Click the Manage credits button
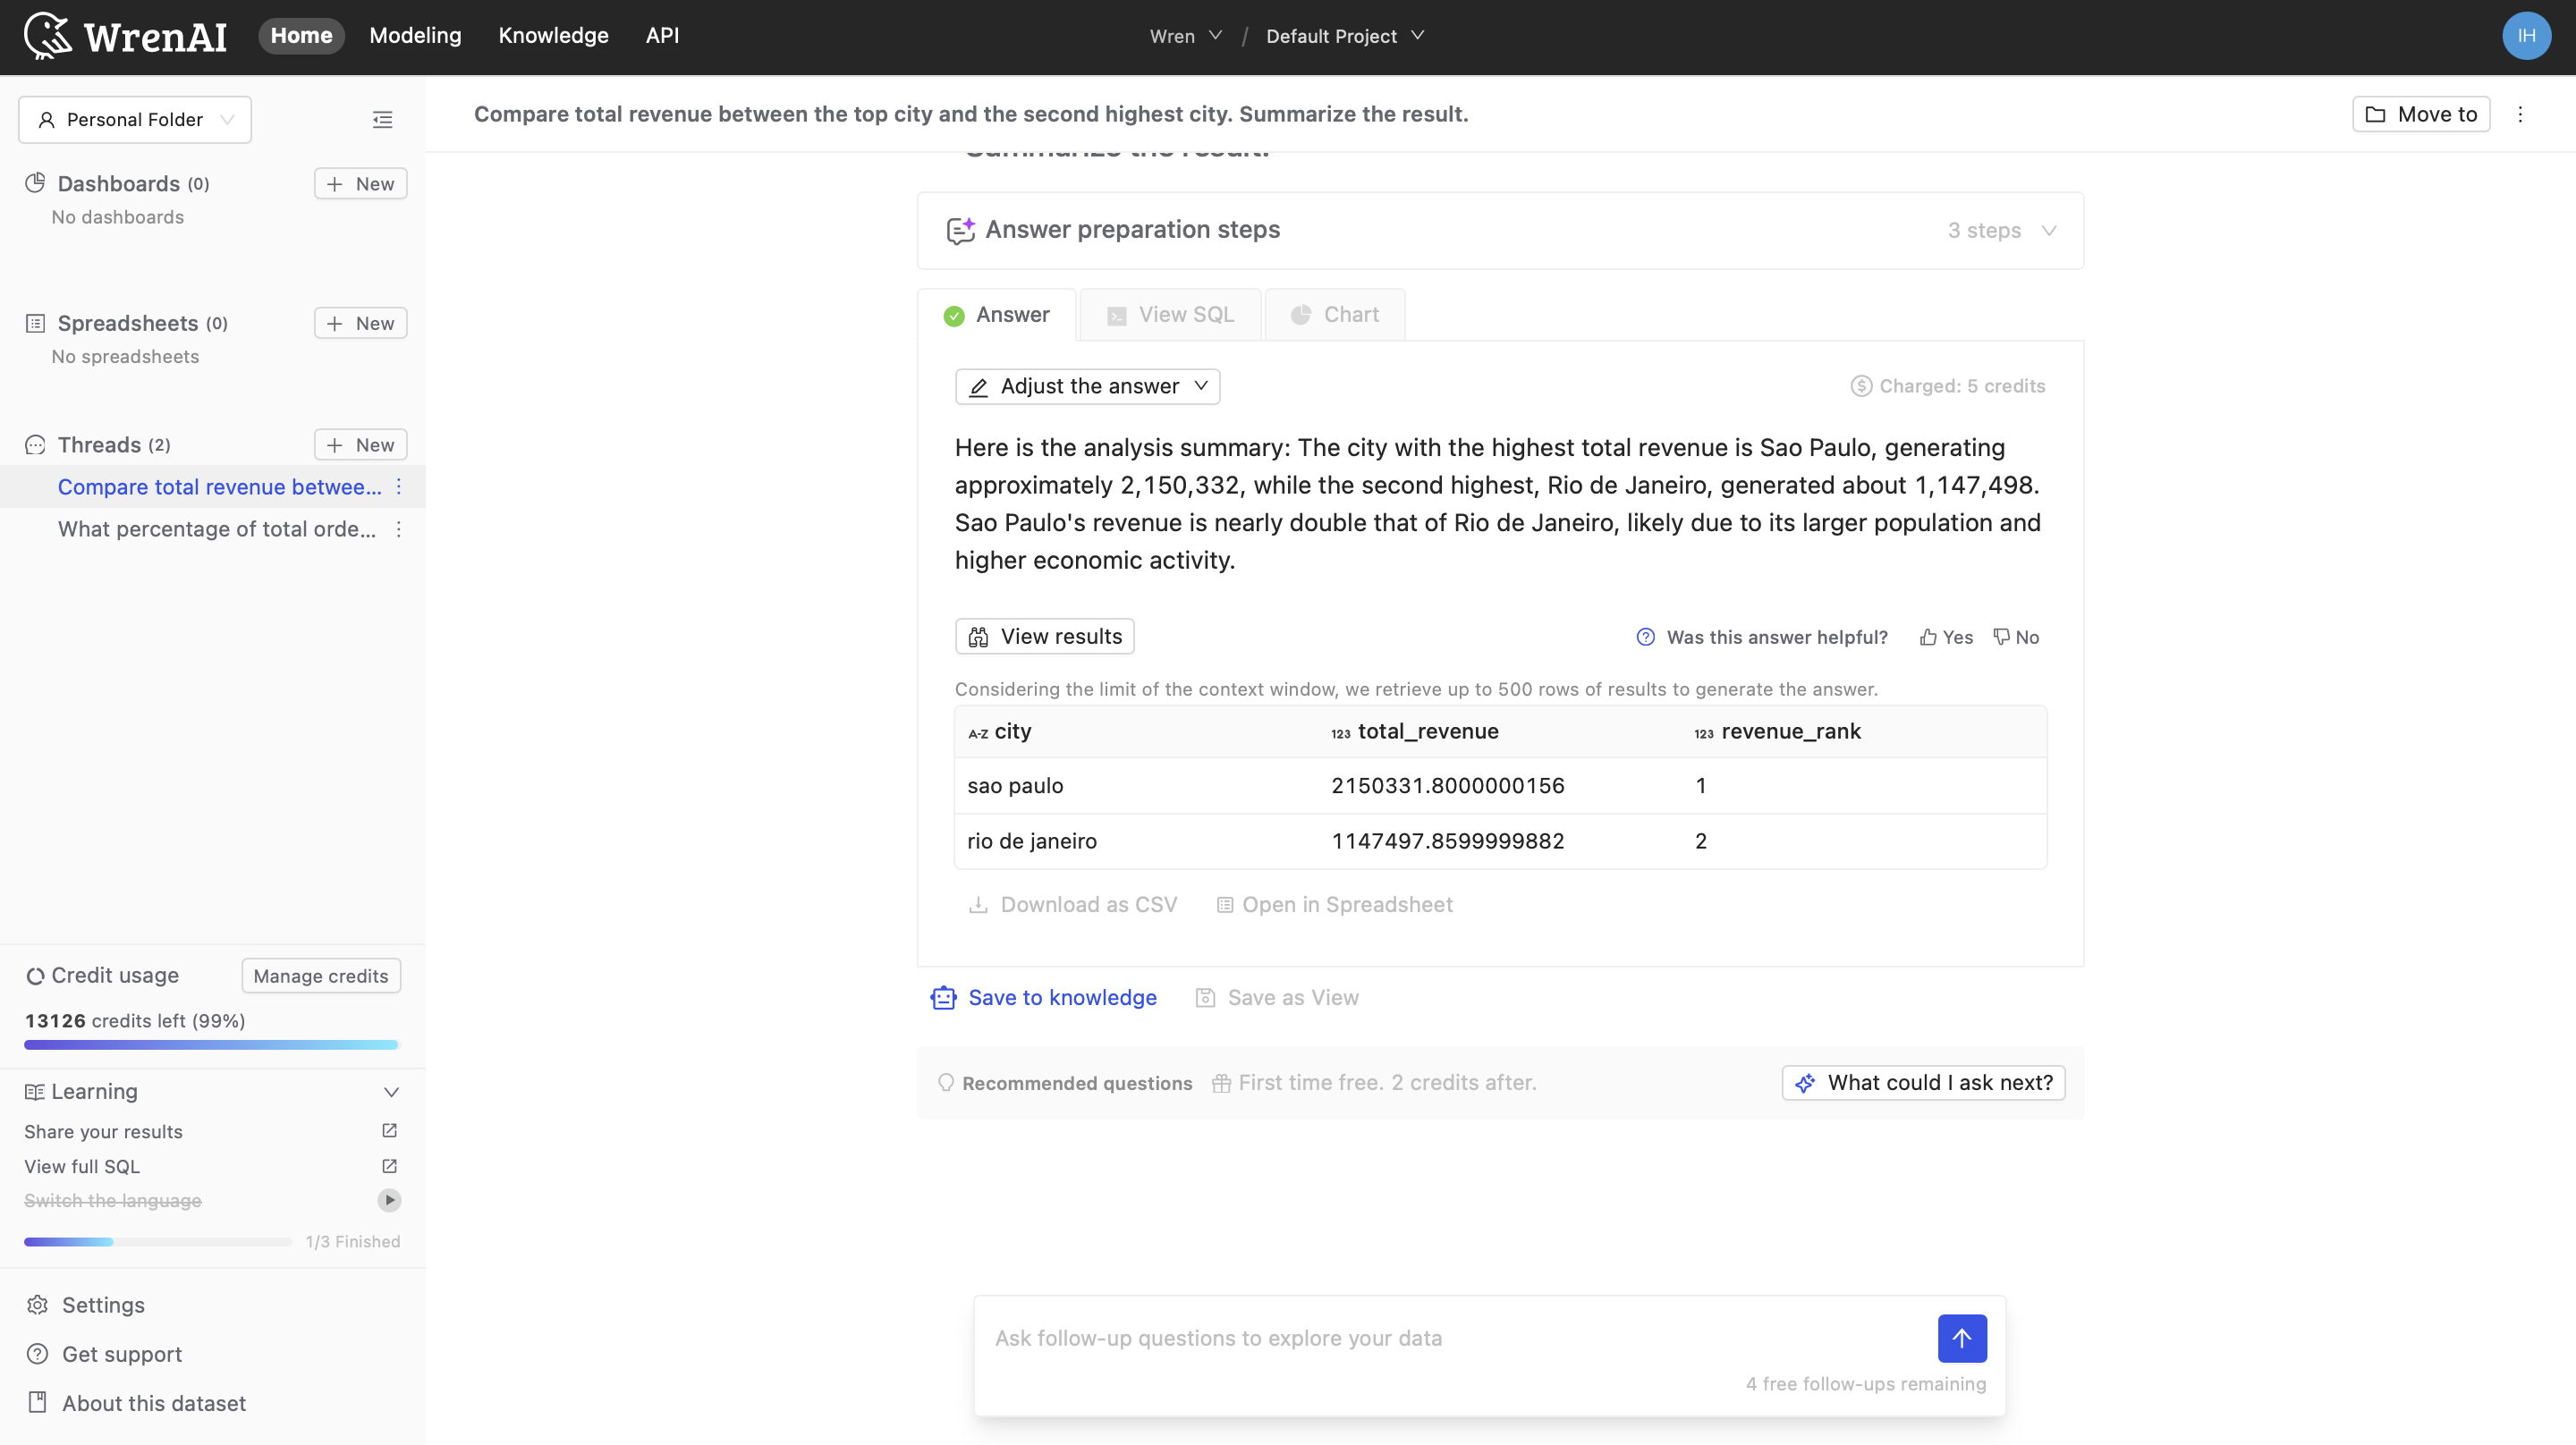Screen dimensions: 2576x1445 pyautogui.click(x=320, y=975)
